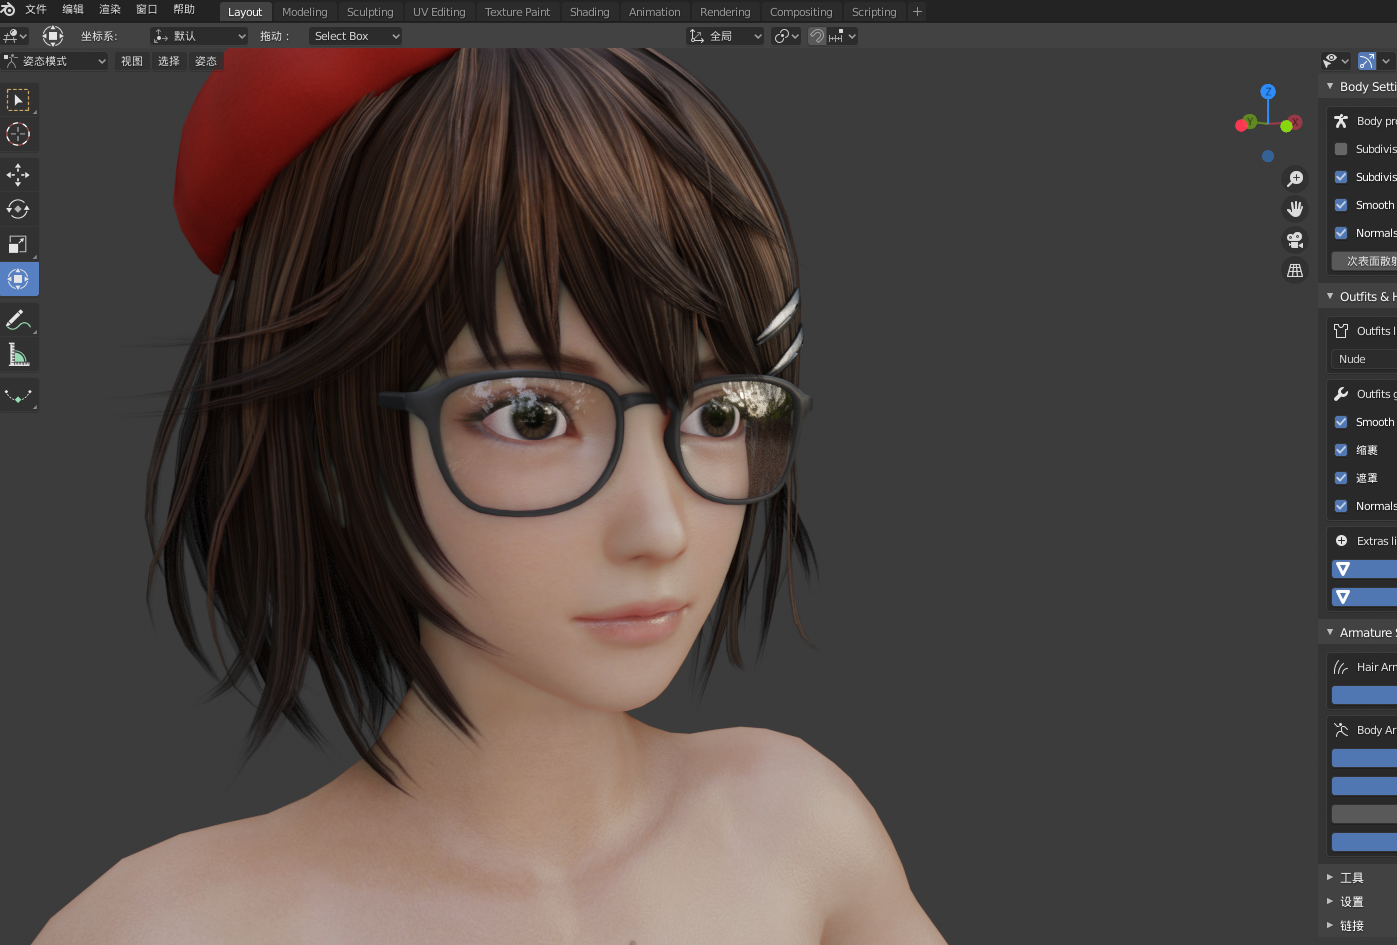The image size is (1397, 945).
Task: Pick the Measure ruler tool
Action: [18, 355]
